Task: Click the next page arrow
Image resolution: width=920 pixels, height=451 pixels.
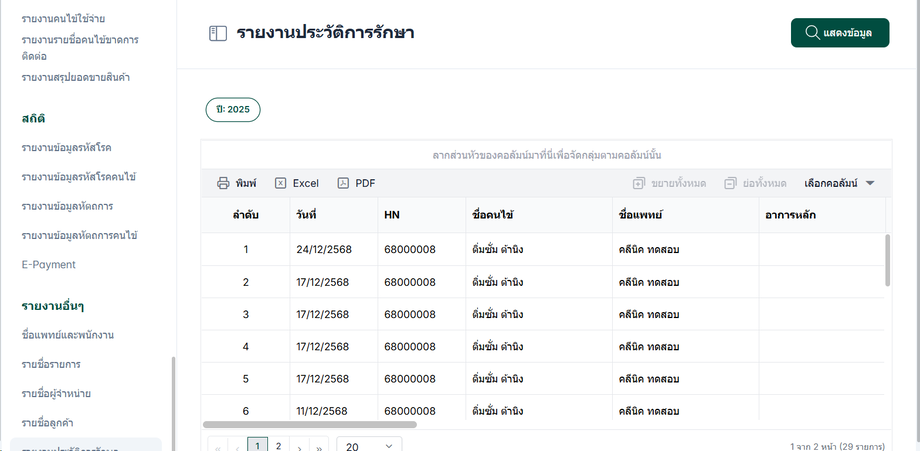Action: pyautogui.click(x=299, y=446)
